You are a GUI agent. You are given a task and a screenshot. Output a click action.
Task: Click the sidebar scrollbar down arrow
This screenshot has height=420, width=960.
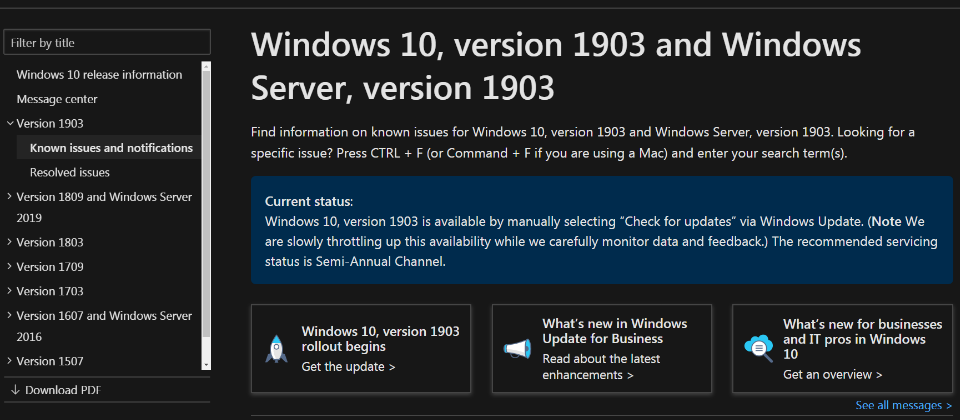206,365
